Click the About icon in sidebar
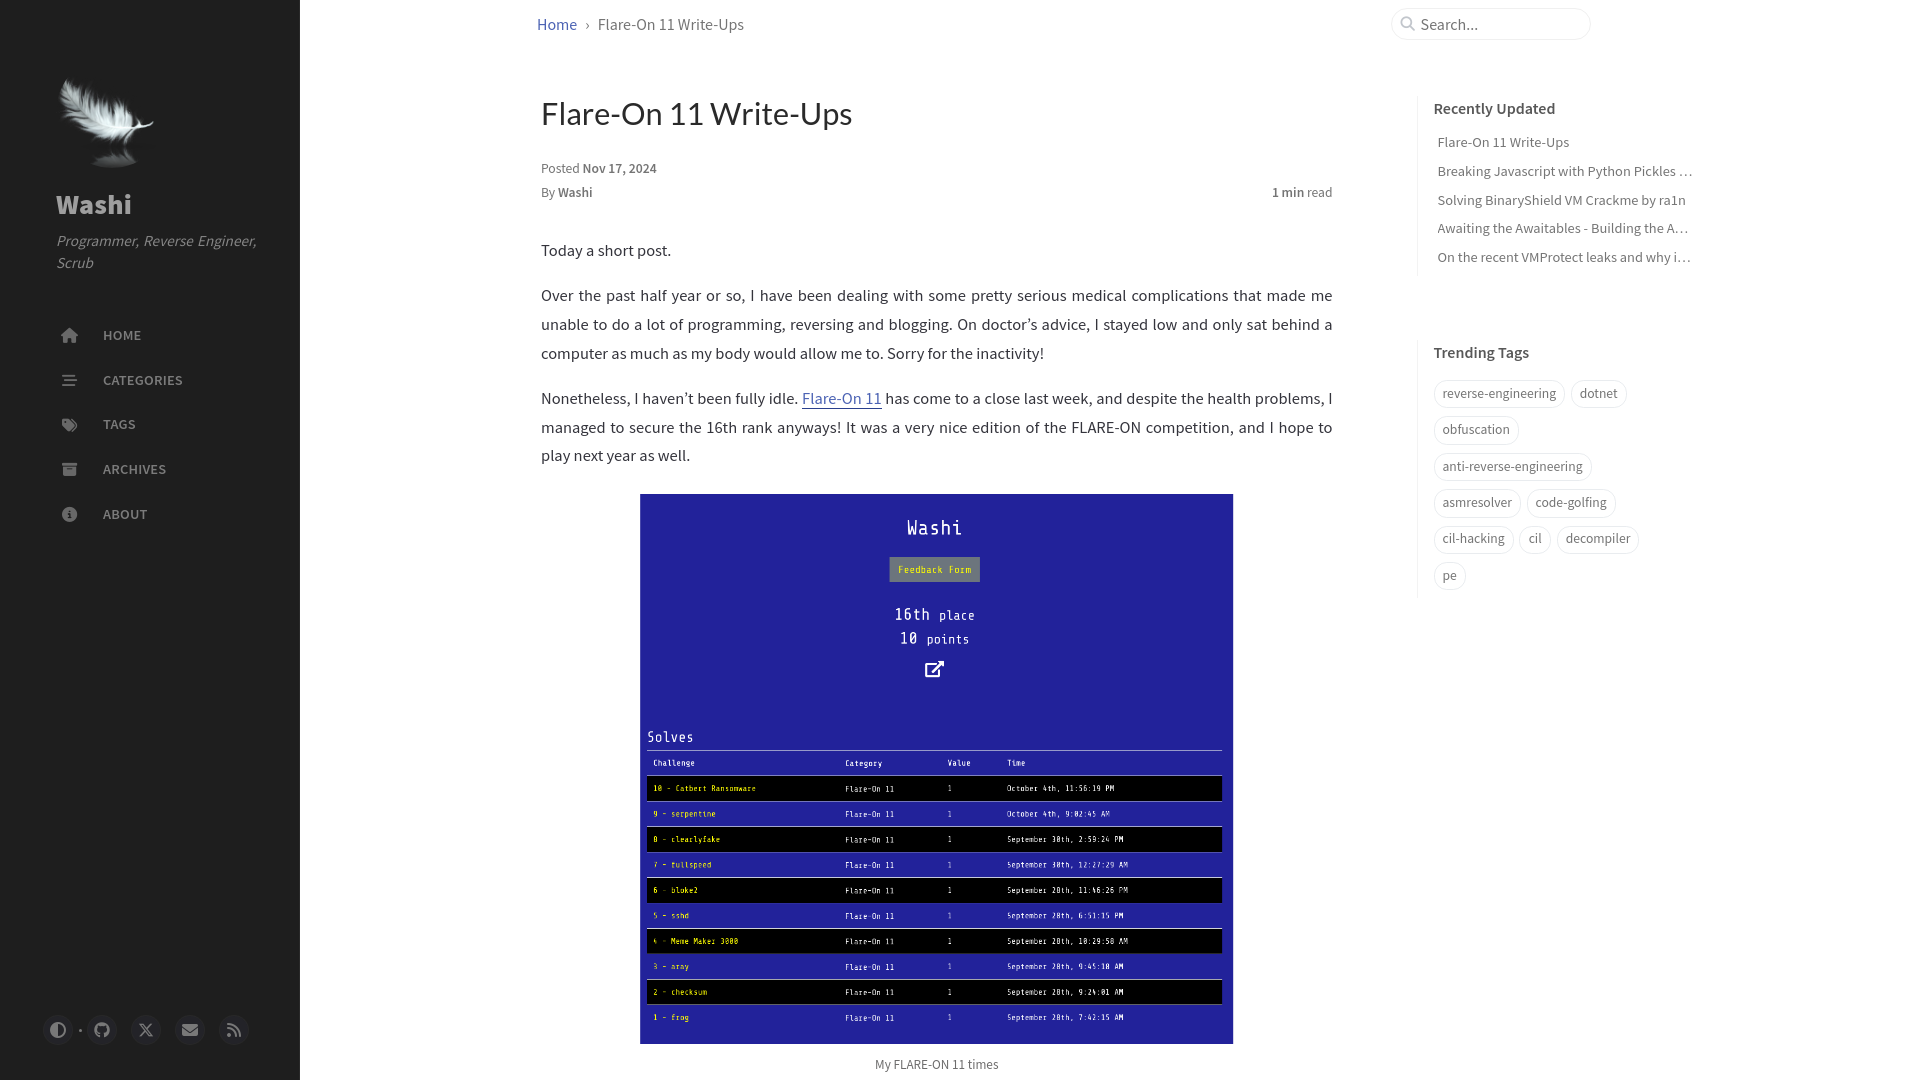1920x1080 pixels. point(69,513)
